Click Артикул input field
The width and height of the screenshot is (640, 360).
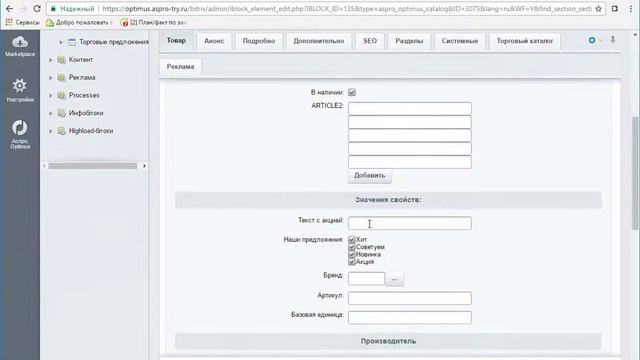pos(410,298)
